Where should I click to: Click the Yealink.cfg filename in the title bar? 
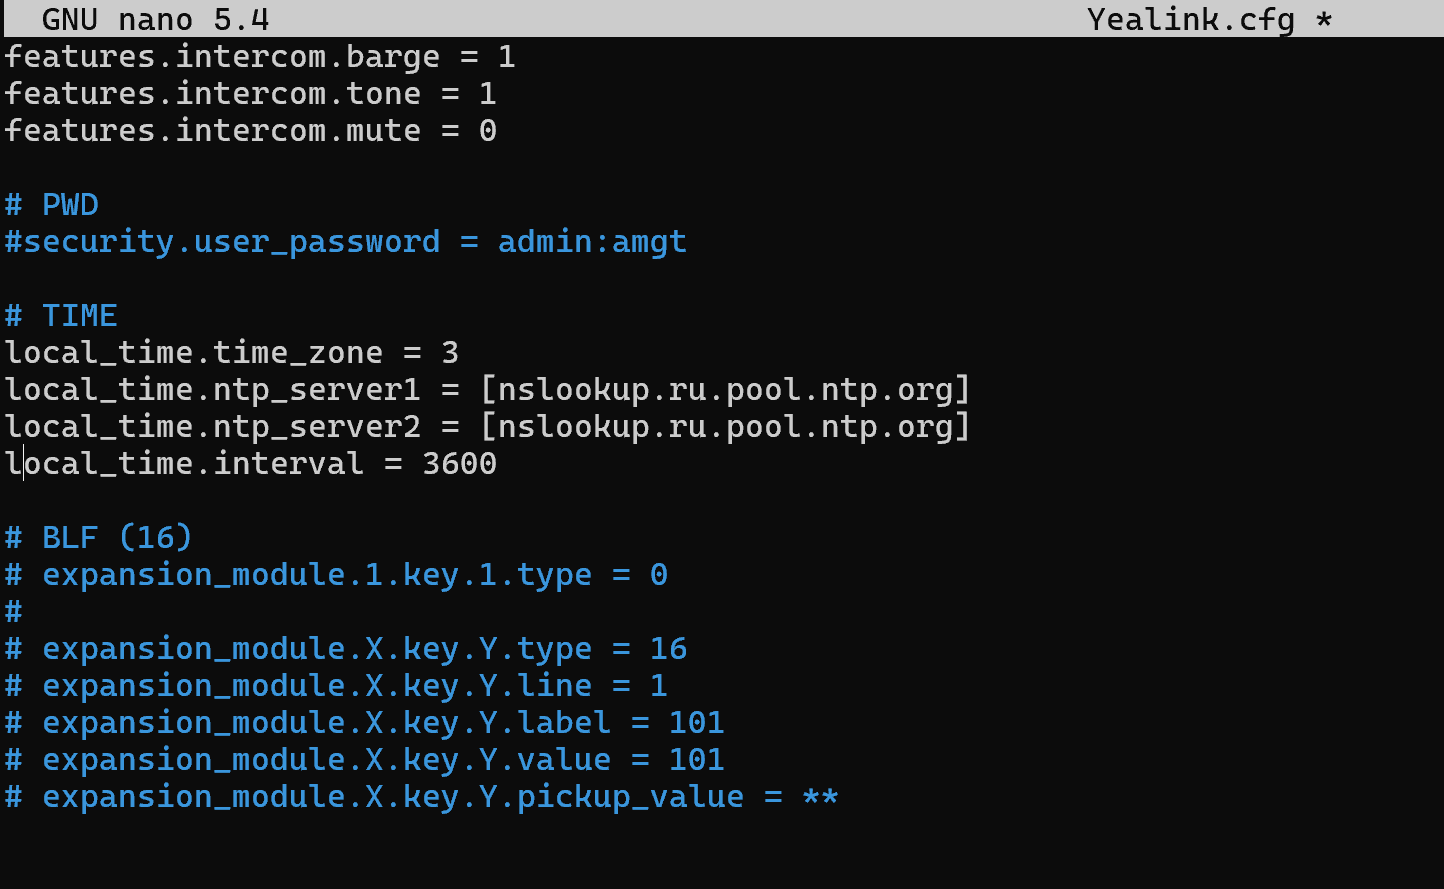[1190, 19]
